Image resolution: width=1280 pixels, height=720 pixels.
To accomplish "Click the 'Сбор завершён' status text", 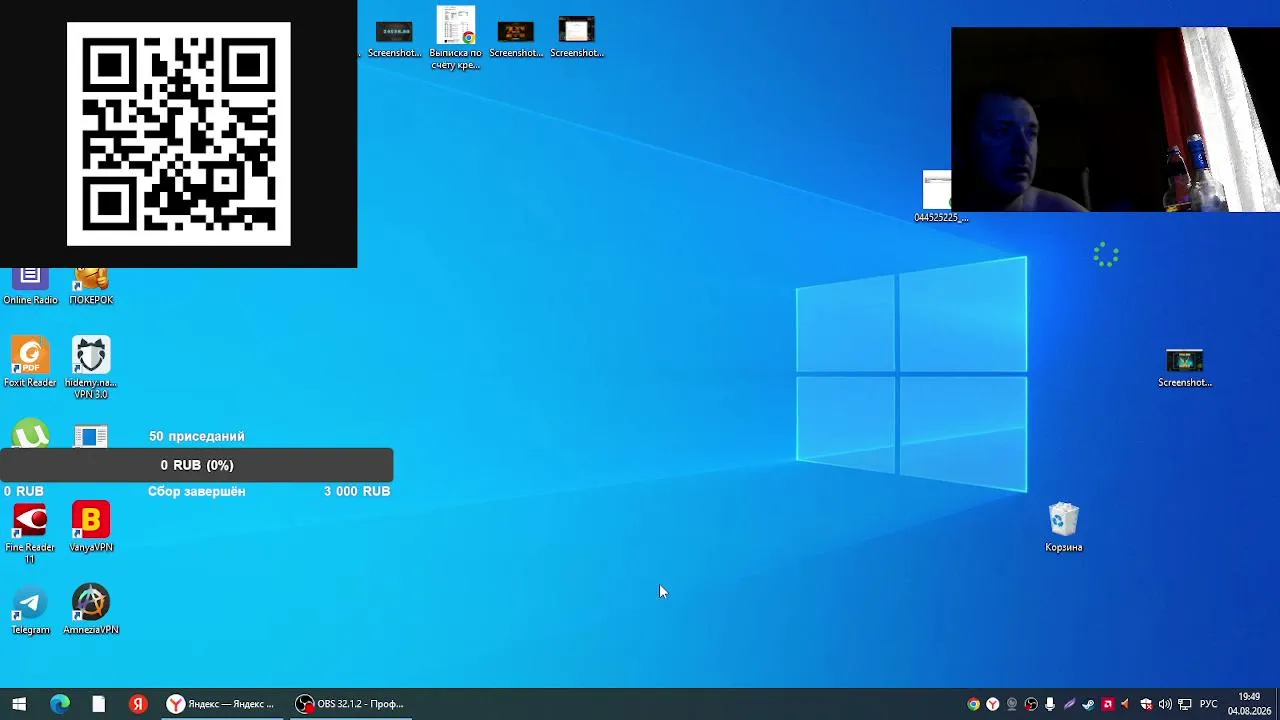I will click(197, 491).
